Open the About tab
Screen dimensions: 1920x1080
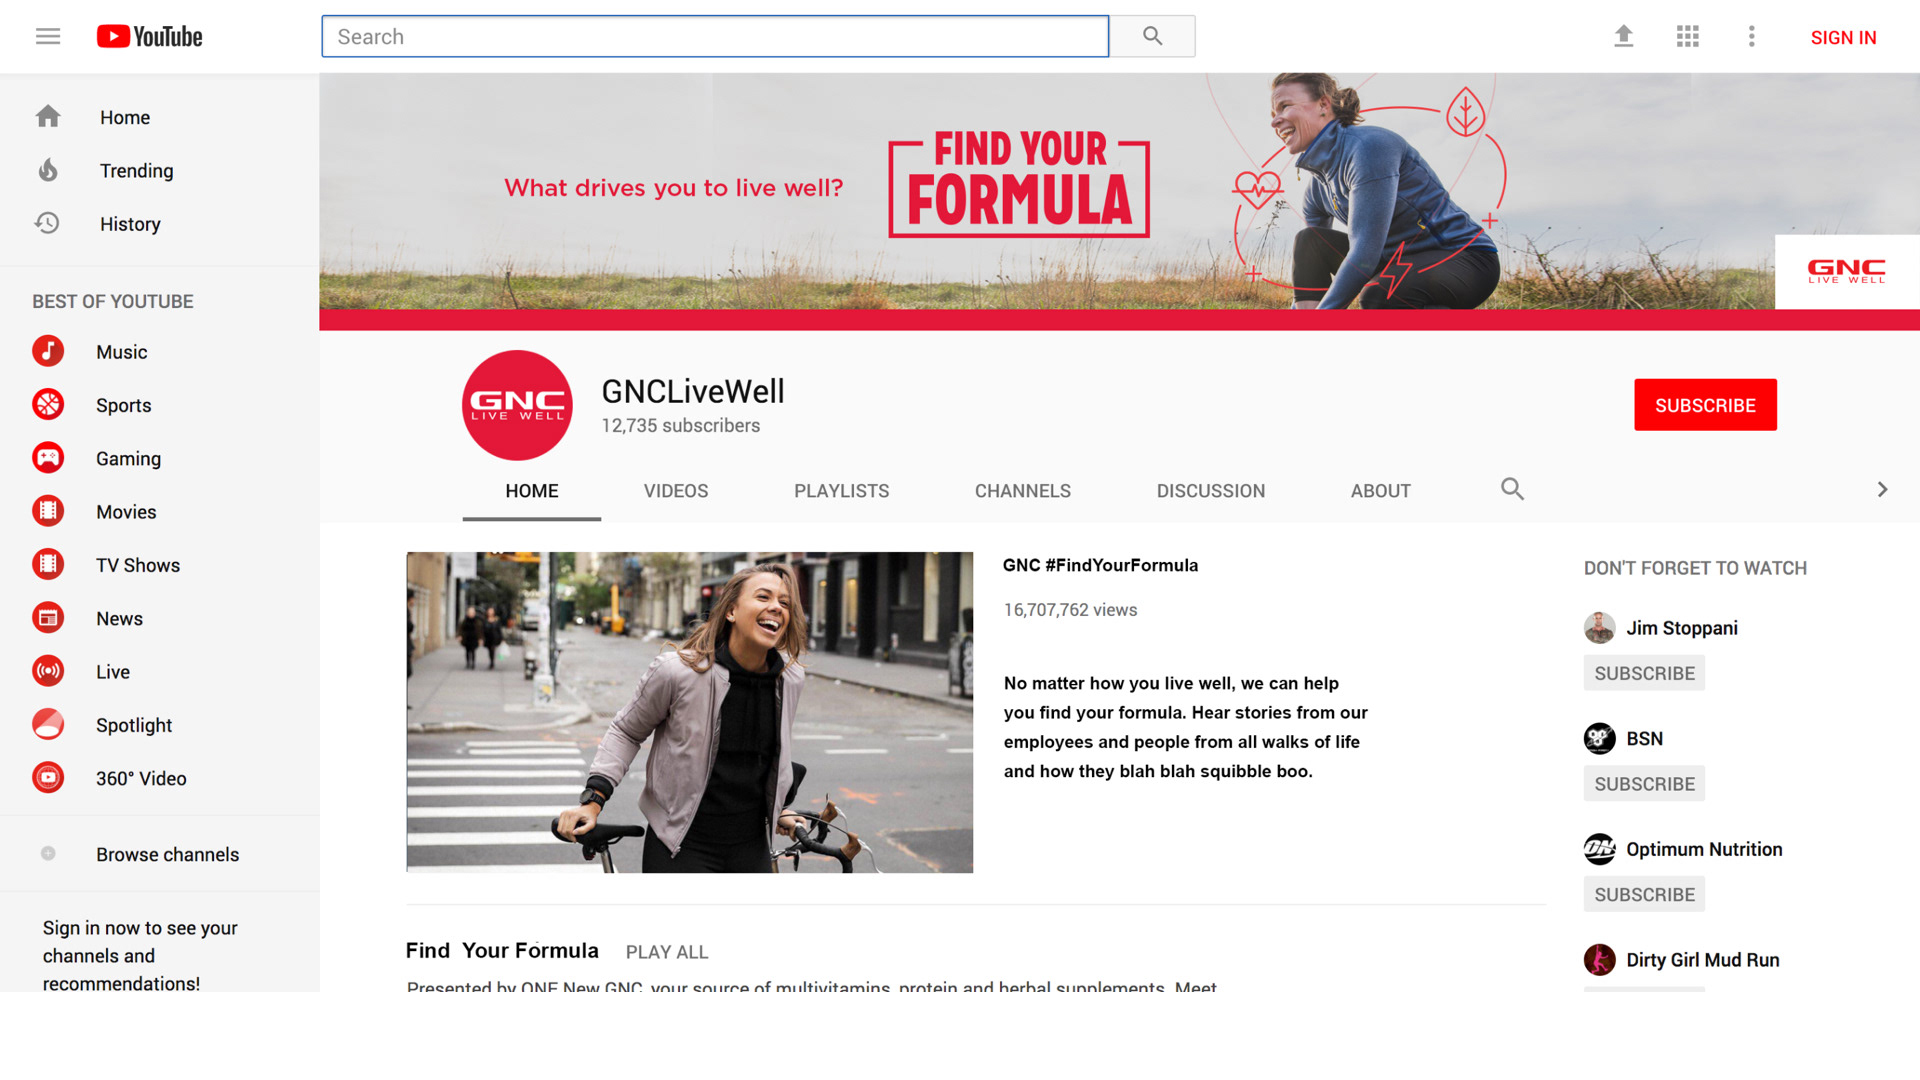(1381, 491)
